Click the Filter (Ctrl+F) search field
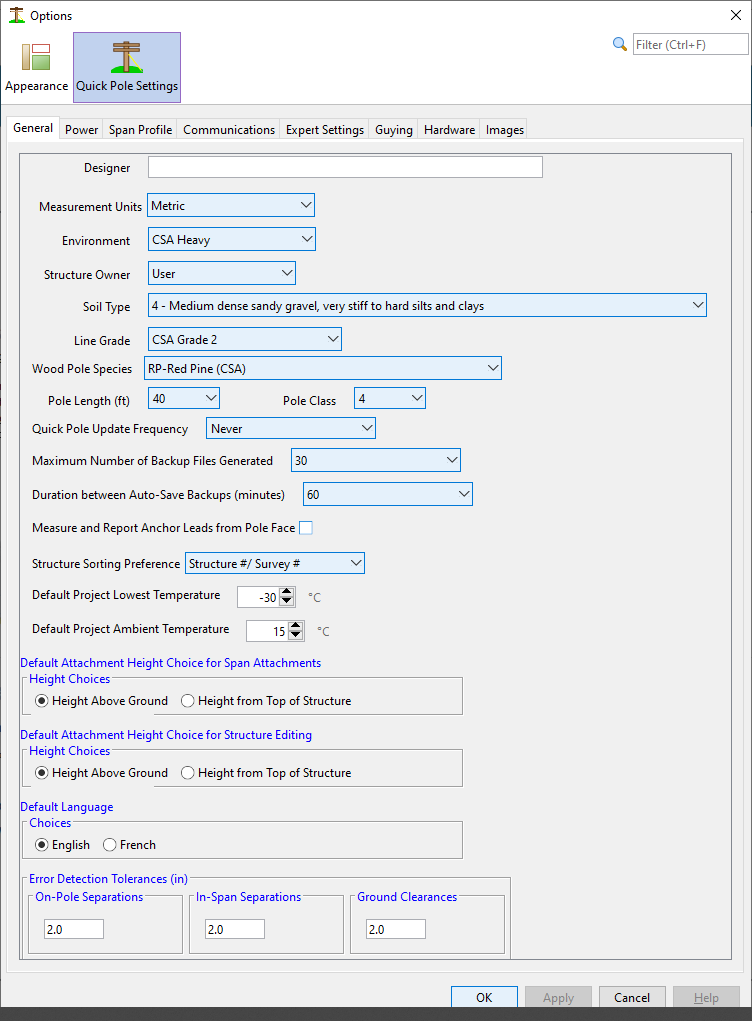752x1021 pixels. 690,44
